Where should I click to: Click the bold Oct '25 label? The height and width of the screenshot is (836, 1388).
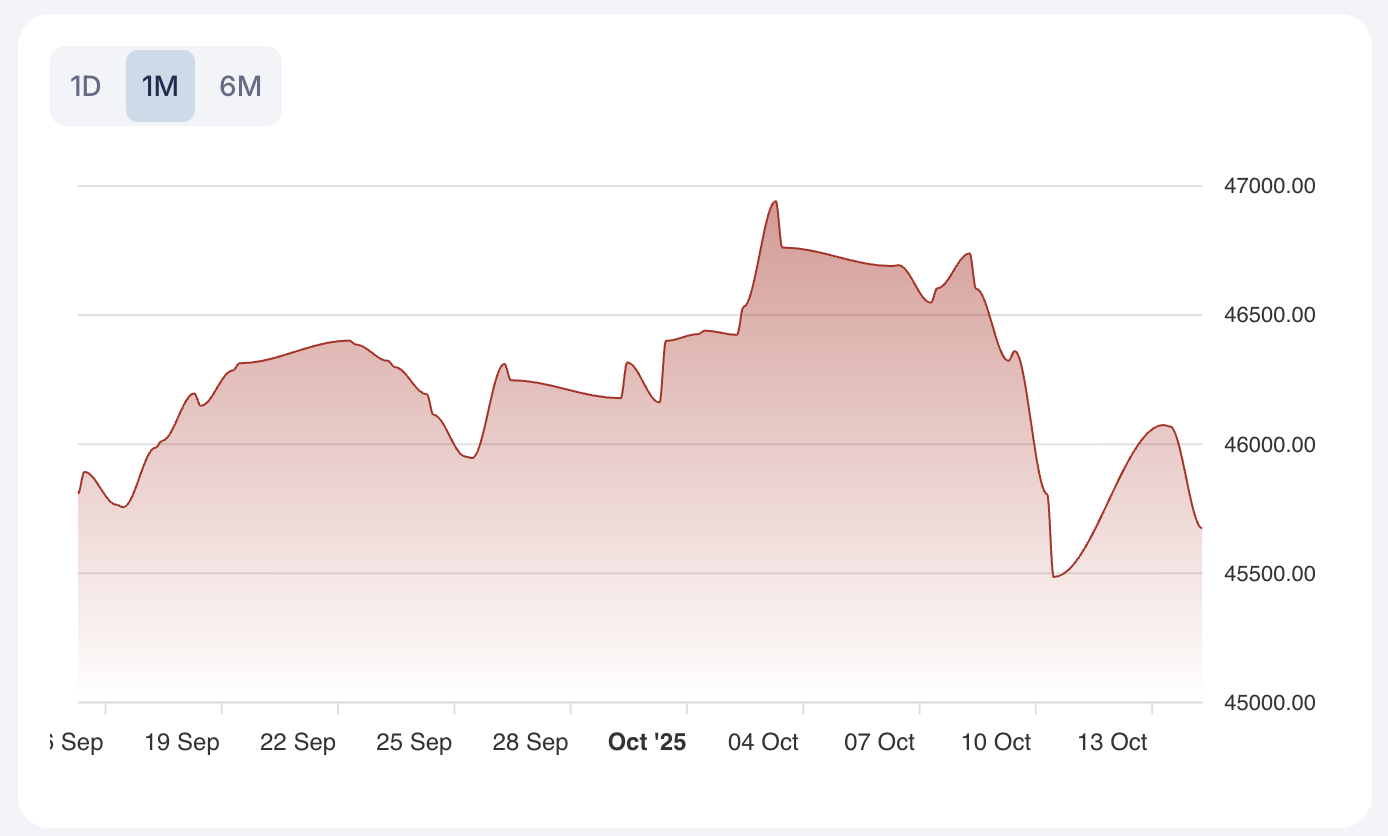(x=647, y=742)
